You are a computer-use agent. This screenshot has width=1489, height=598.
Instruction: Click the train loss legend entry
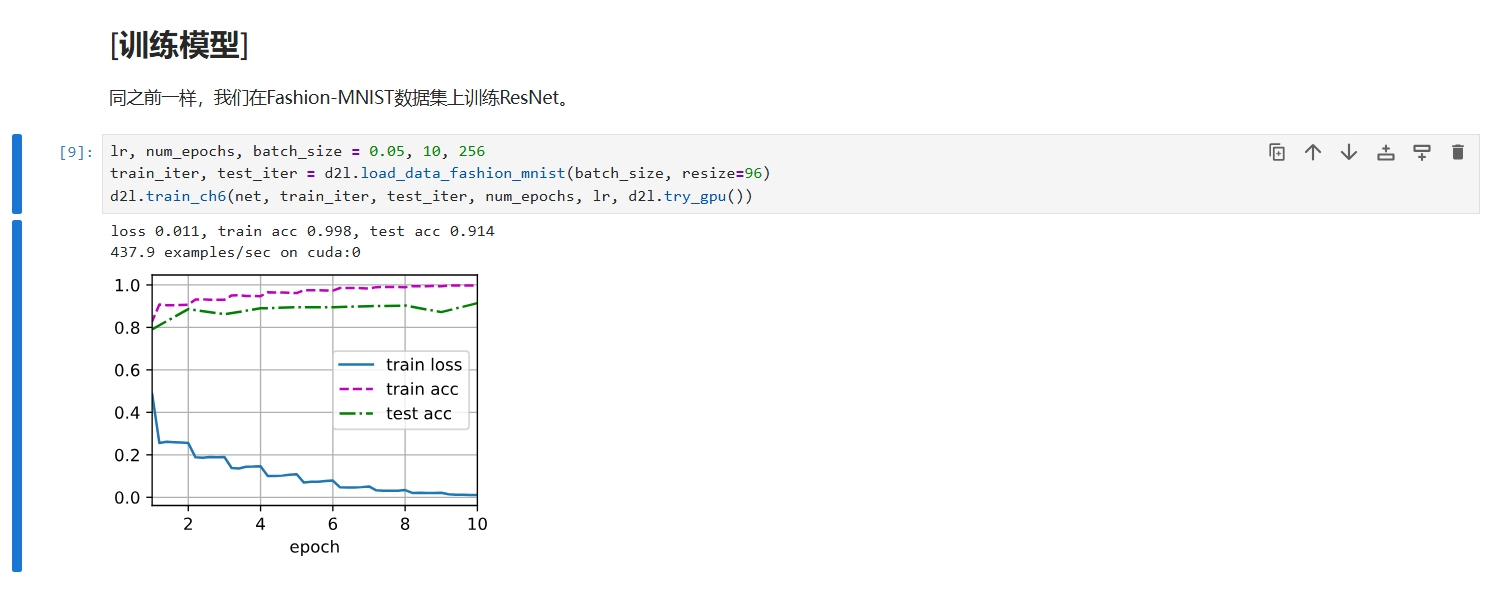click(x=423, y=365)
